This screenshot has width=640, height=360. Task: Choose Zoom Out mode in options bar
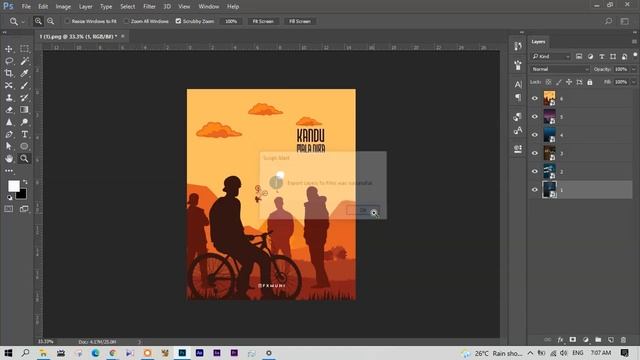(51, 21)
